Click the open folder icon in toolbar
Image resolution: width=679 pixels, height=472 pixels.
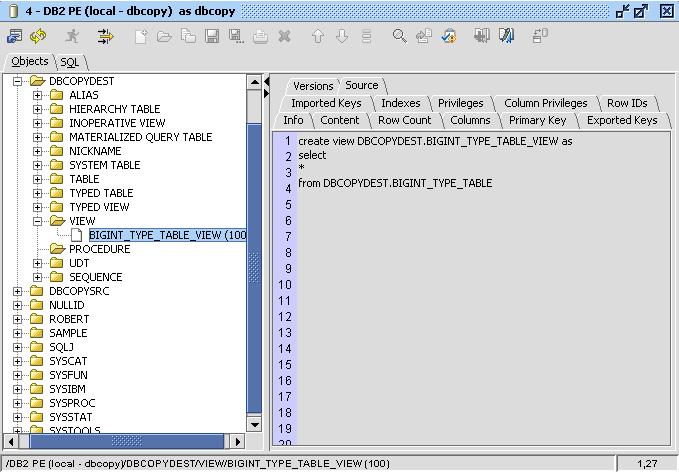(x=164, y=37)
